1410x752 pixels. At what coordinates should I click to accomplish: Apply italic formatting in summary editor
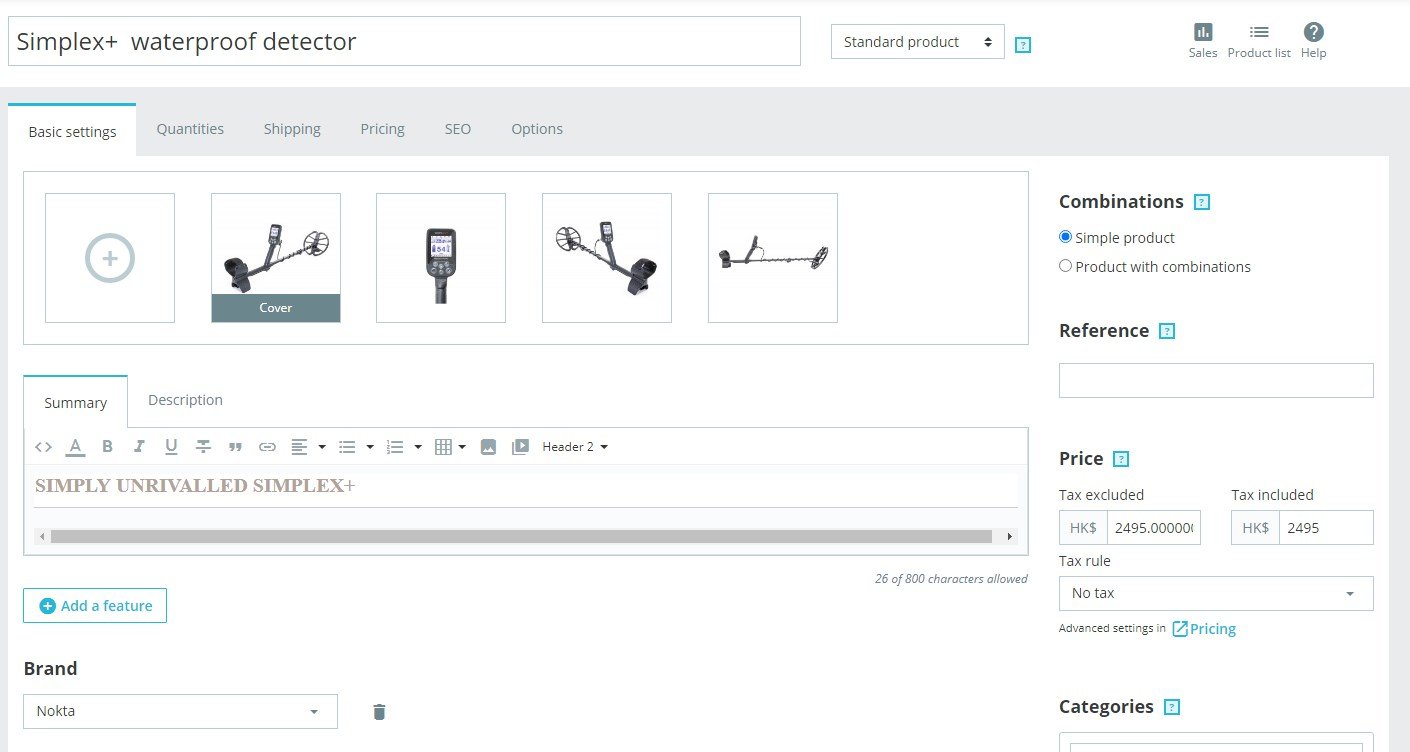(139, 447)
